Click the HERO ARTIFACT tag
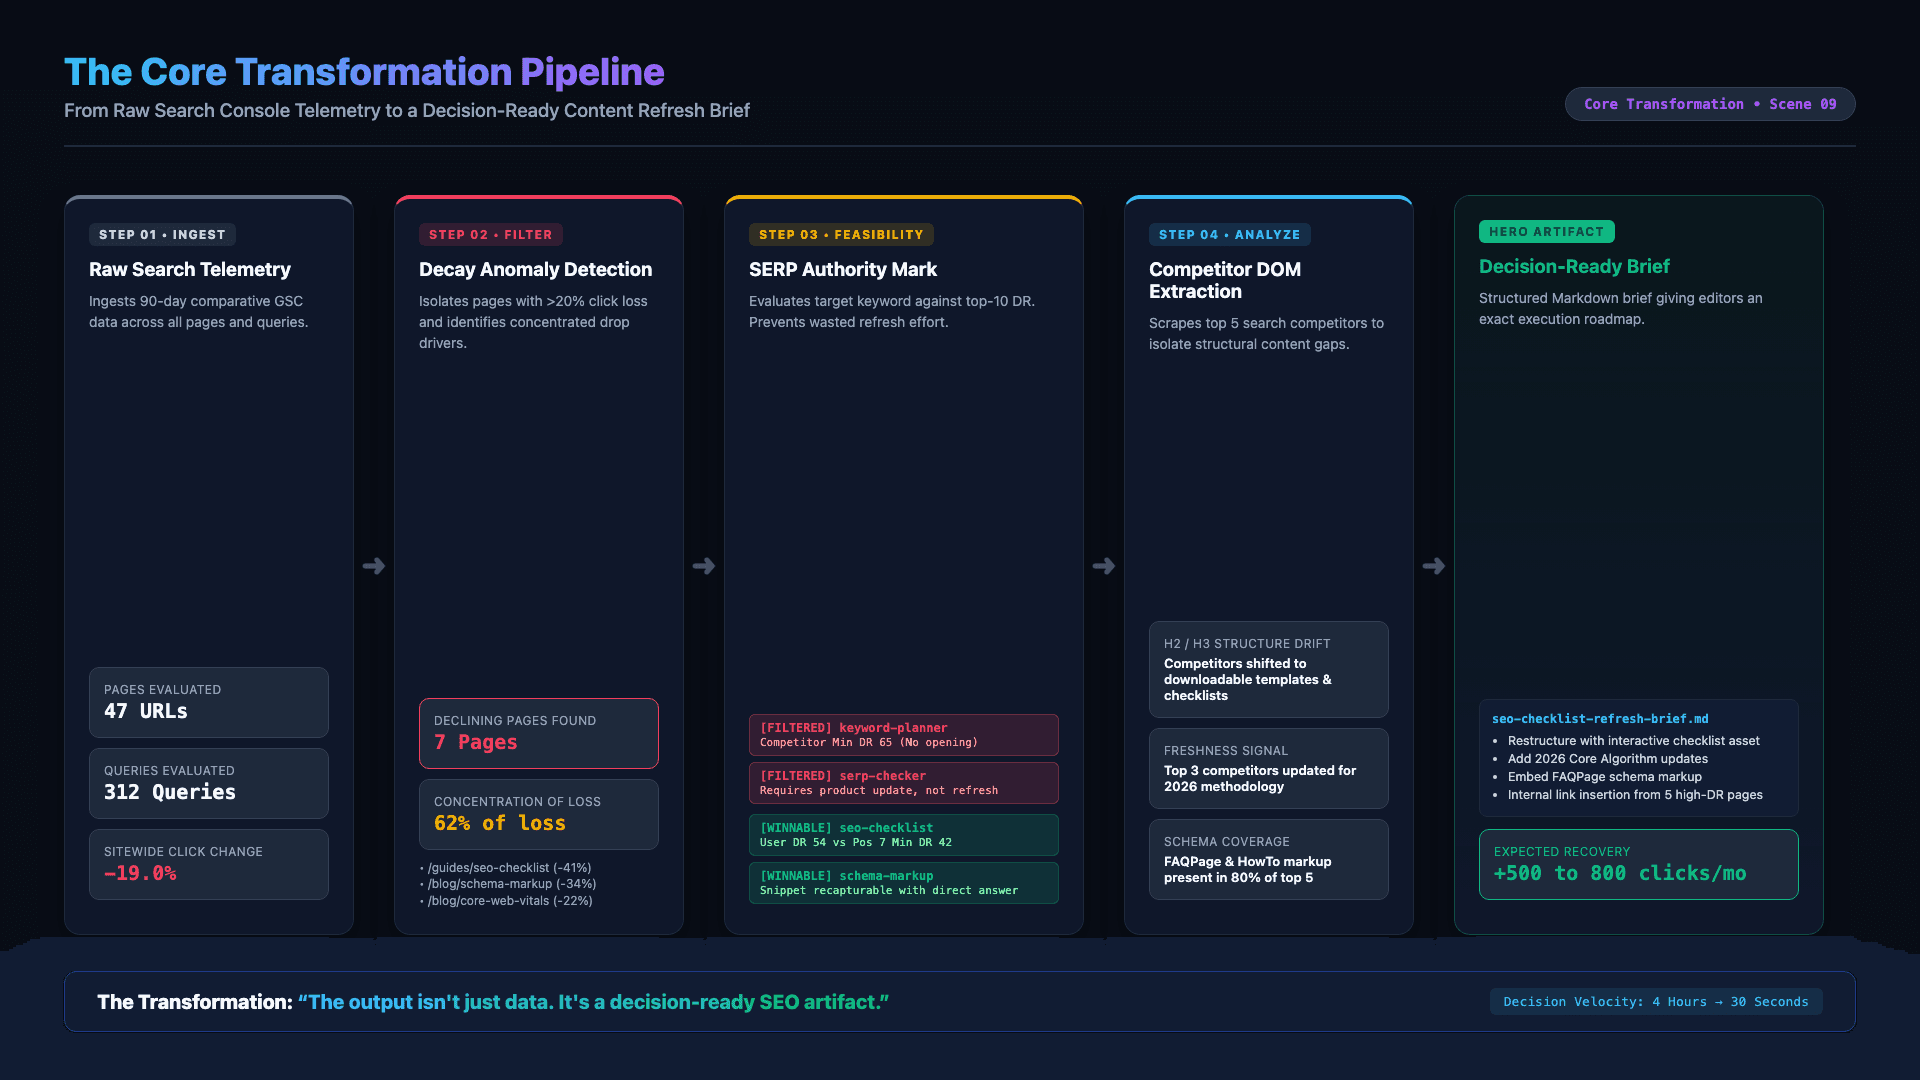Screen dimensions: 1920x1080 (1547, 232)
